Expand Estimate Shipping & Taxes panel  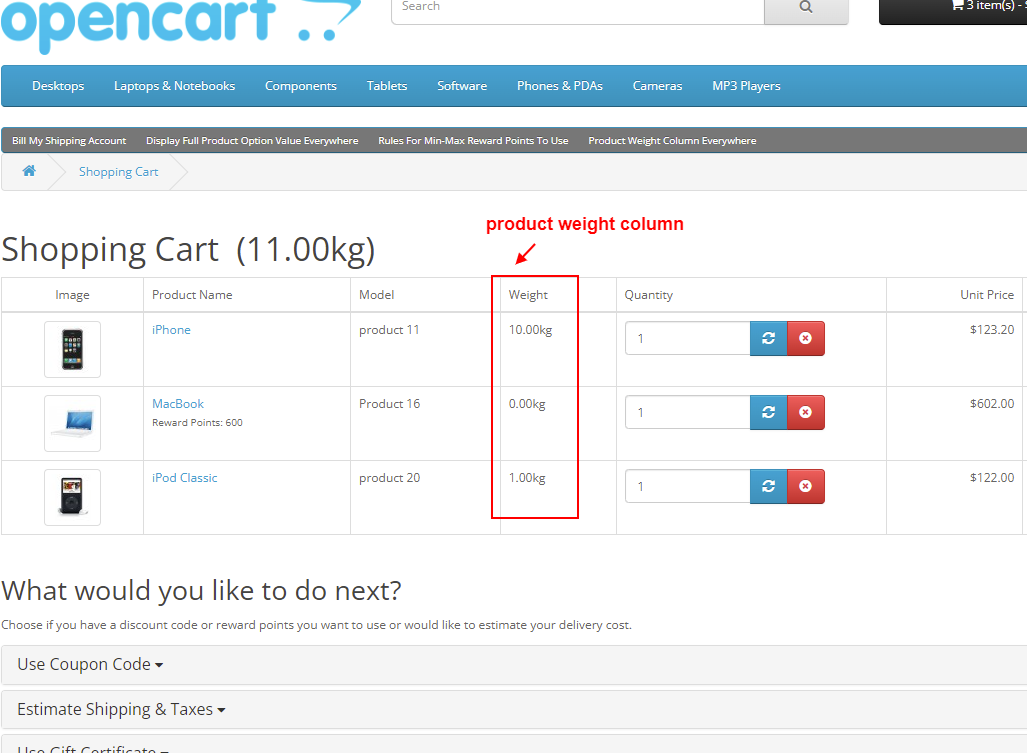click(x=121, y=710)
